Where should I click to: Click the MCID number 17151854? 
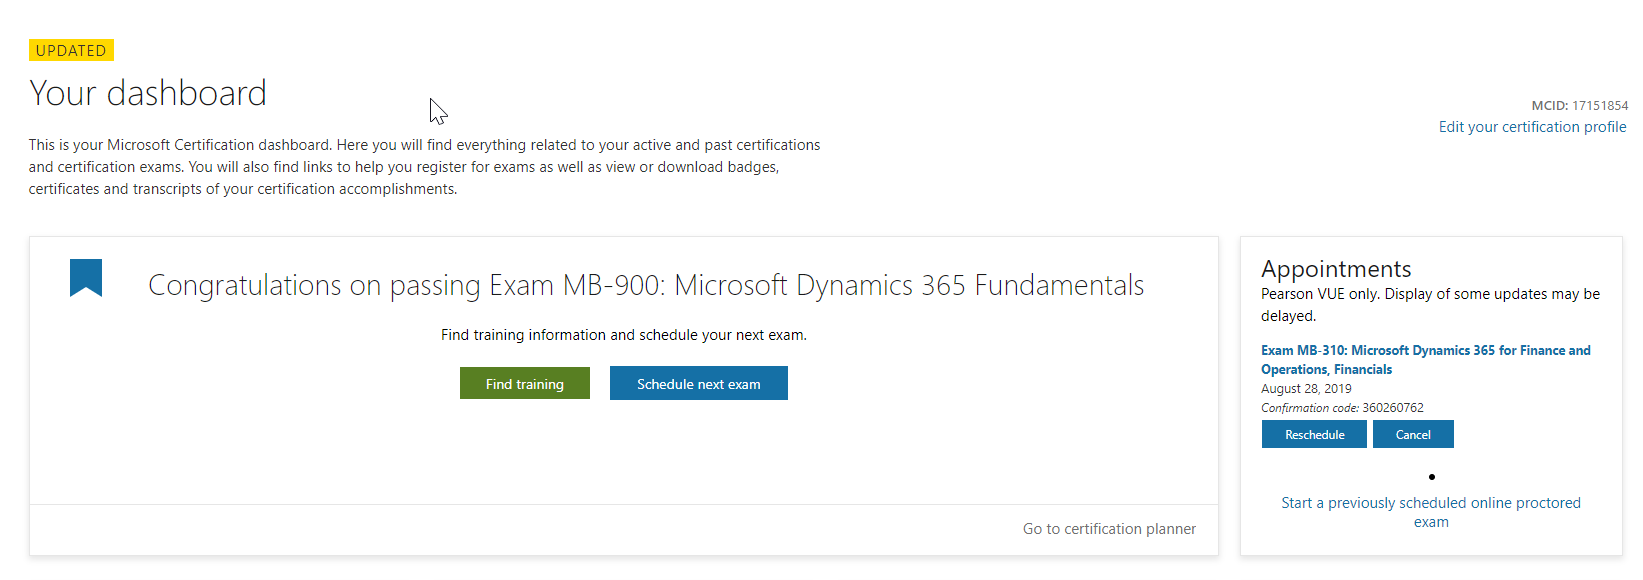1600,105
